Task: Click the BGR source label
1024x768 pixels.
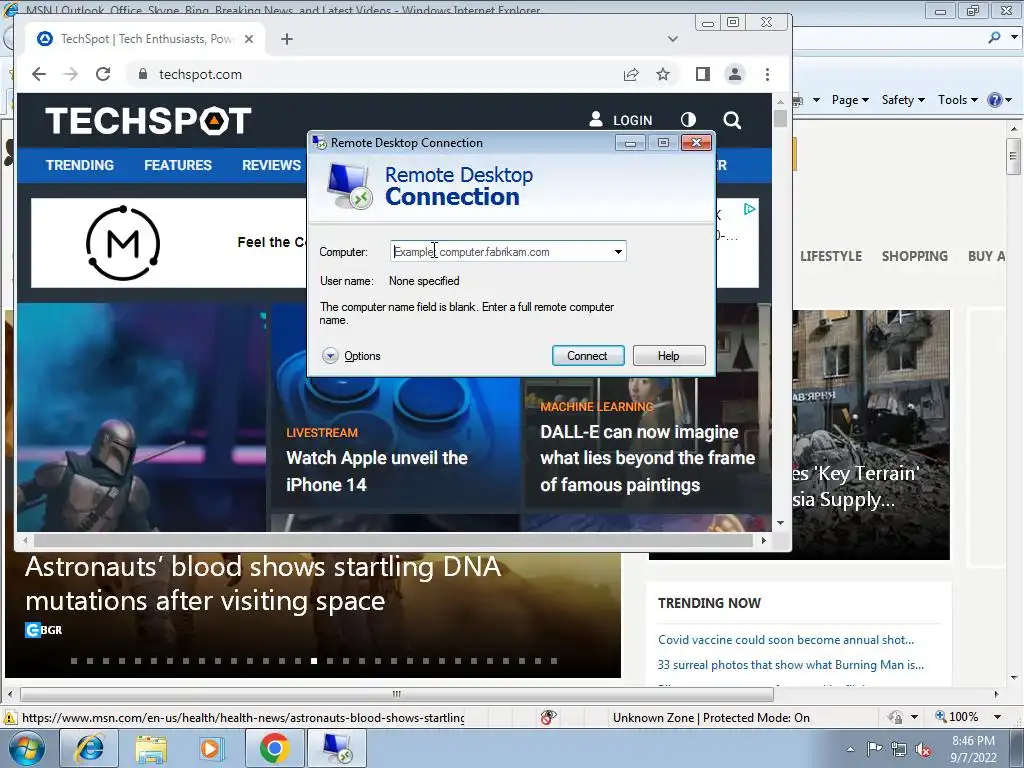Action: pyautogui.click(x=44, y=630)
